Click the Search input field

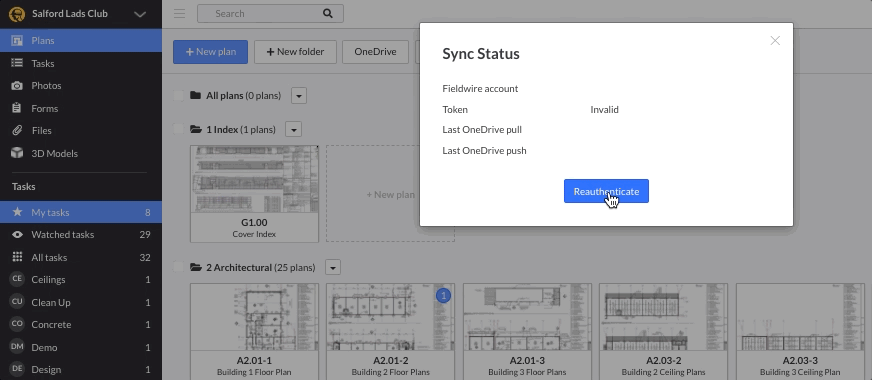(x=270, y=13)
